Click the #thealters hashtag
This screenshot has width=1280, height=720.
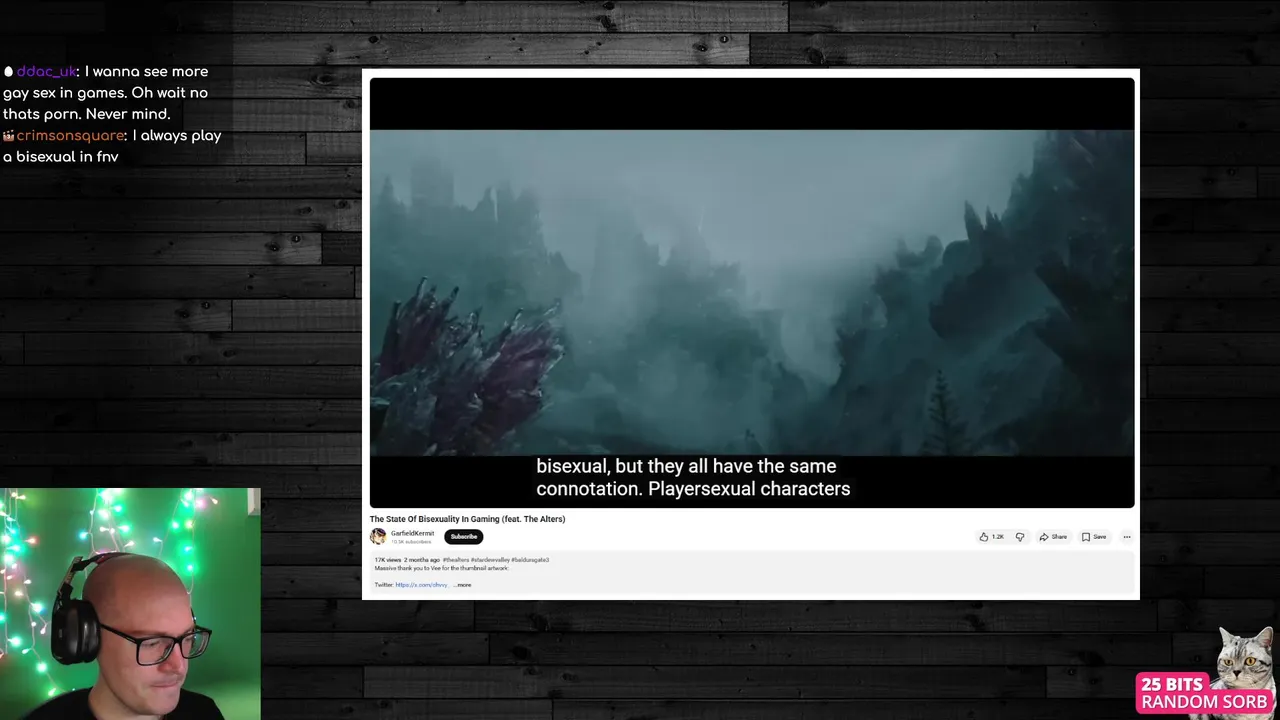pyautogui.click(x=456, y=560)
